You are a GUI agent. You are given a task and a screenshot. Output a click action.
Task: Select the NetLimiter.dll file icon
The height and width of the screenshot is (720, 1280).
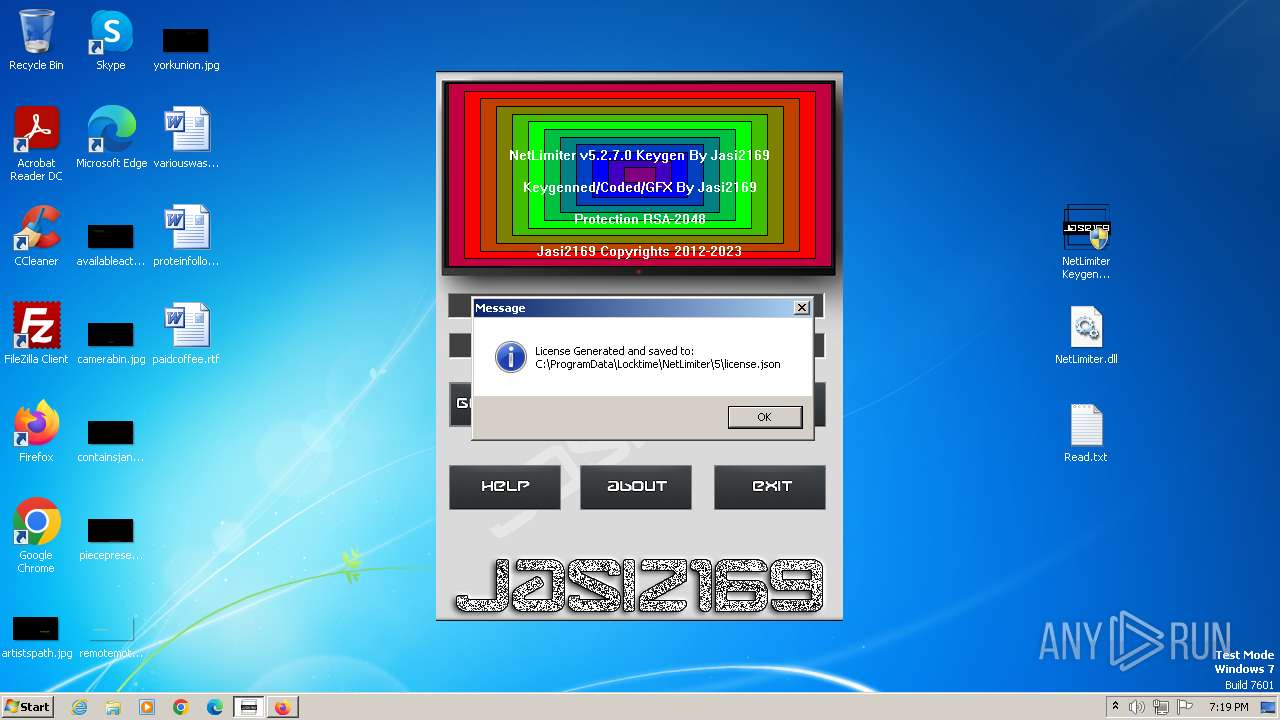(1086, 335)
